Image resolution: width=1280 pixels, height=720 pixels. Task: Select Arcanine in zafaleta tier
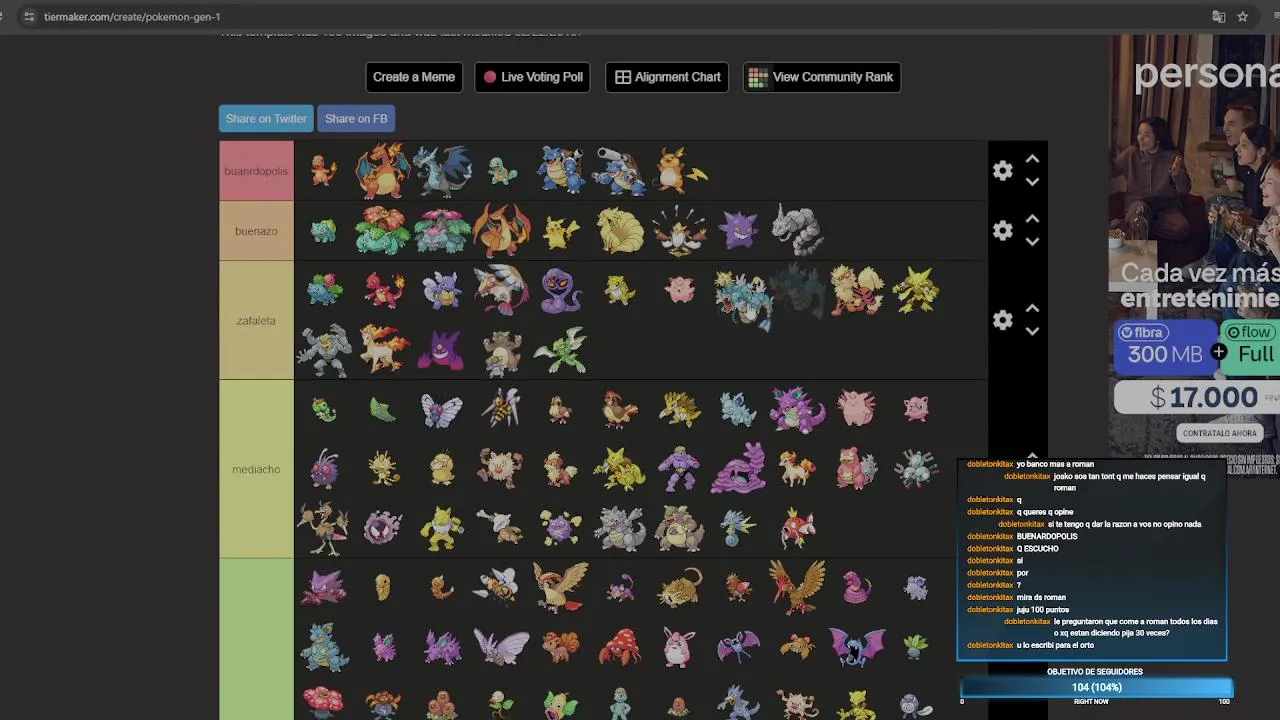pos(857,290)
